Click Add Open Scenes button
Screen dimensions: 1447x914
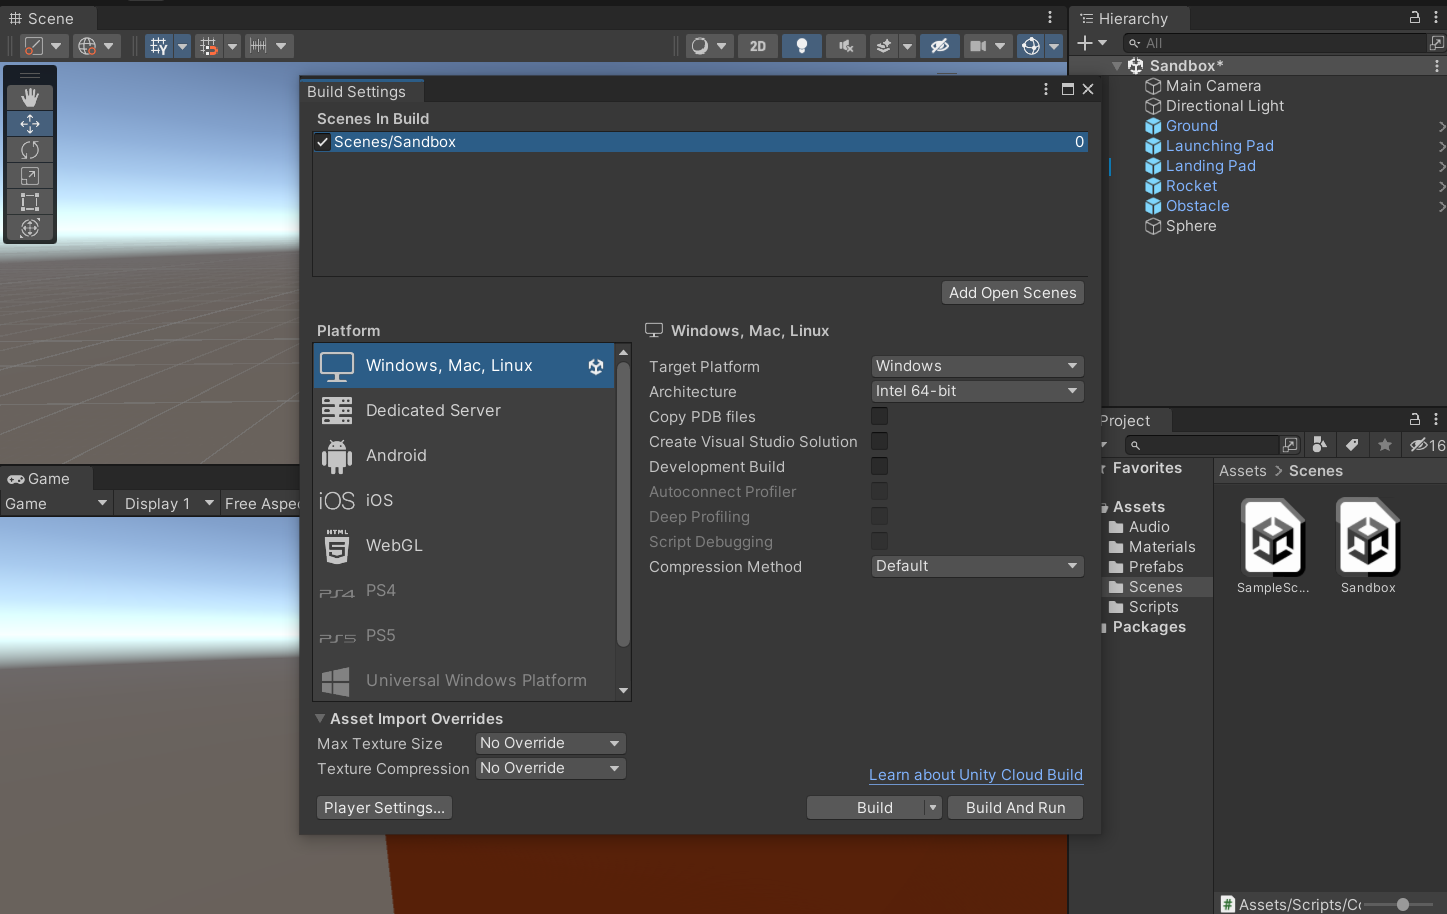click(1012, 293)
